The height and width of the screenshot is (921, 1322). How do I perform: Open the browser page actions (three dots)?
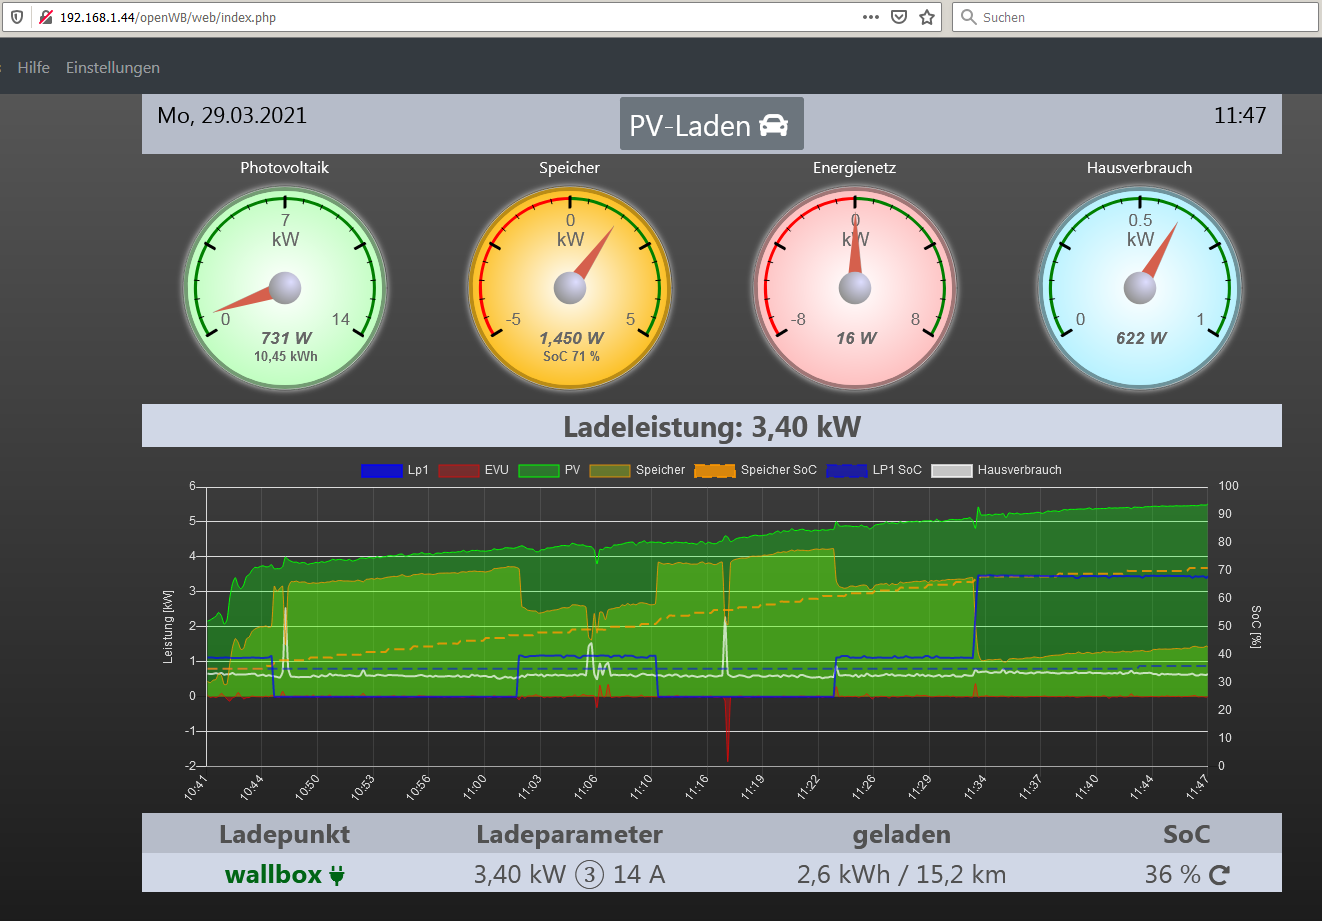(x=871, y=17)
